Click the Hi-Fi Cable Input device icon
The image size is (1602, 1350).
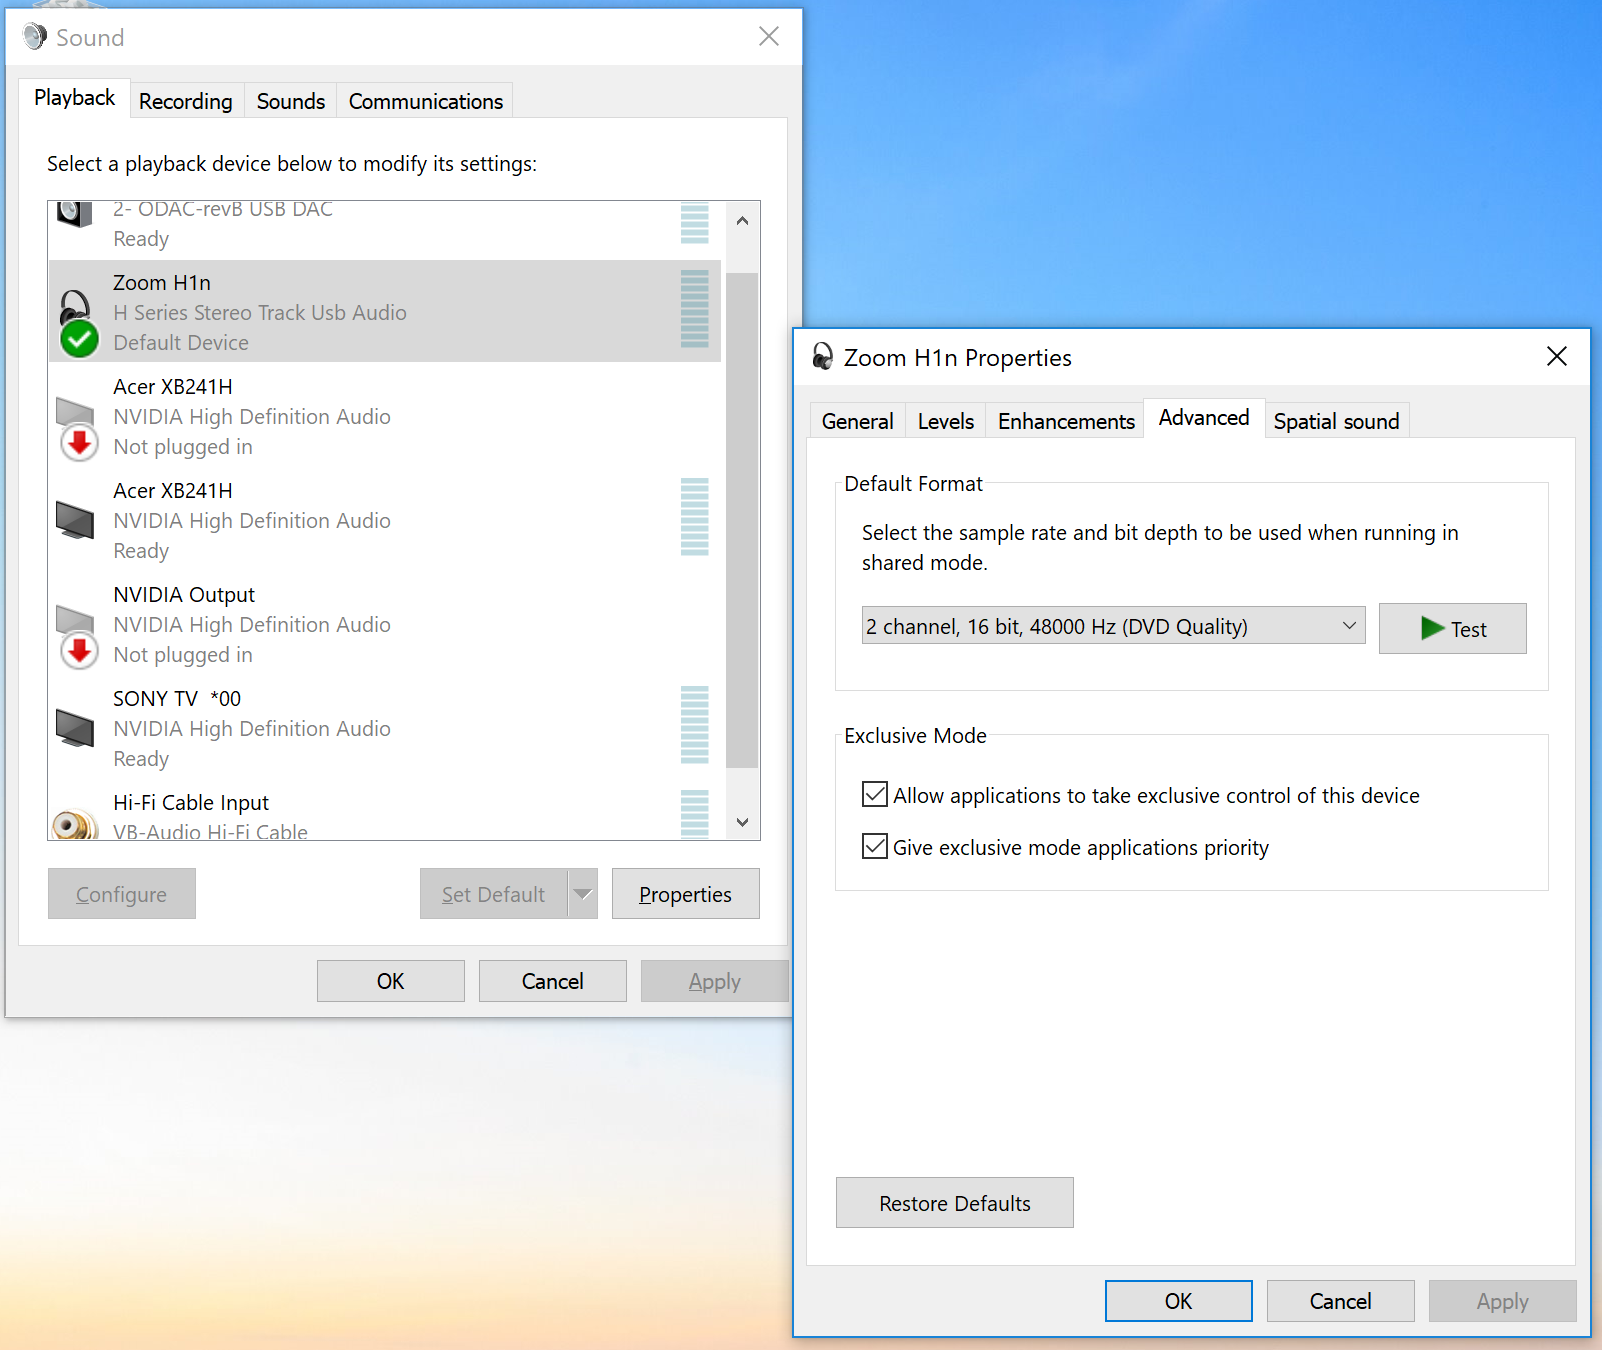click(x=75, y=825)
